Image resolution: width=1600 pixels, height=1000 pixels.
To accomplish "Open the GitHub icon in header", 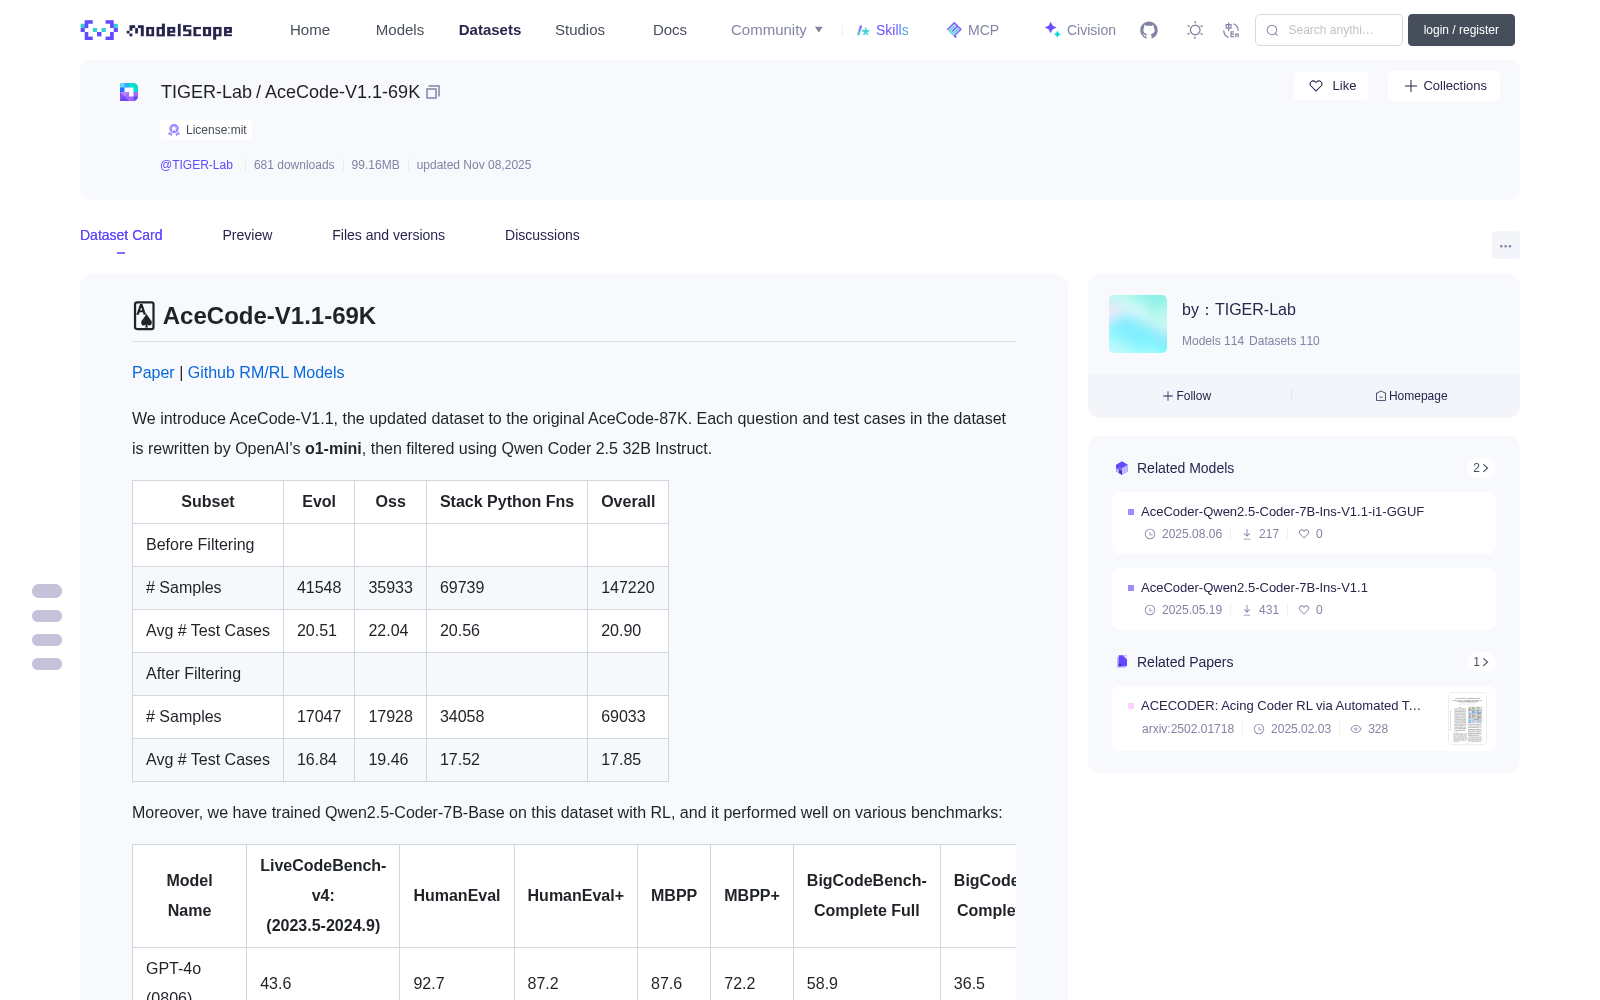I will pos(1149,30).
